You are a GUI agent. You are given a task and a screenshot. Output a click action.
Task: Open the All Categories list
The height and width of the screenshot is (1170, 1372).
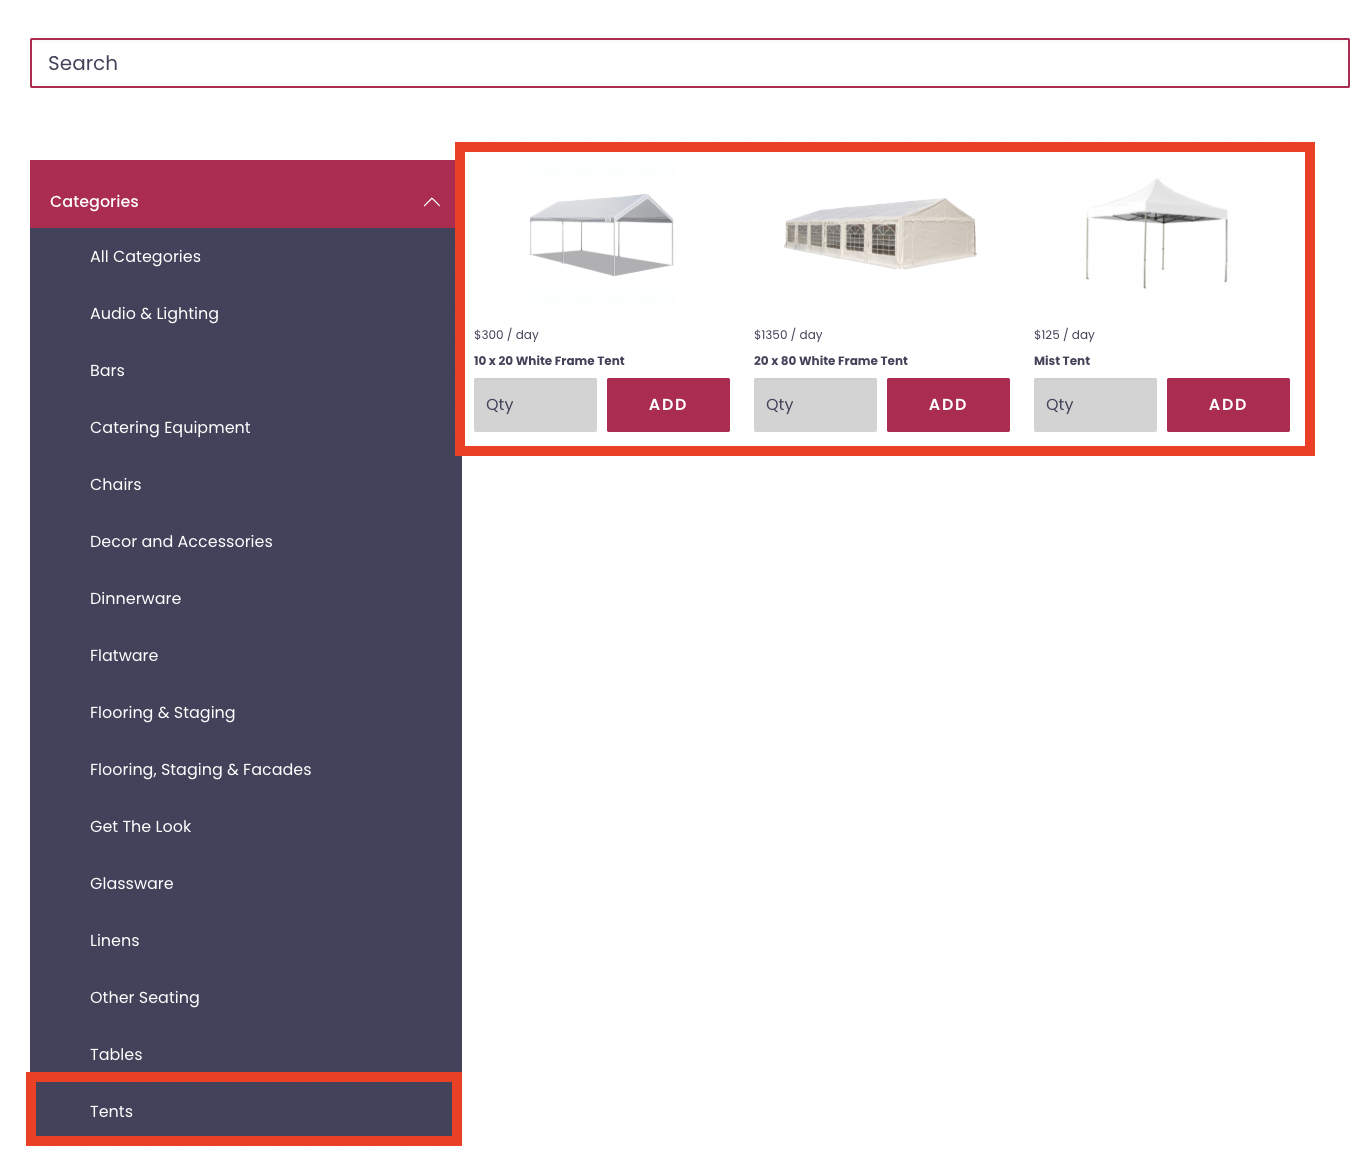click(145, 256)
